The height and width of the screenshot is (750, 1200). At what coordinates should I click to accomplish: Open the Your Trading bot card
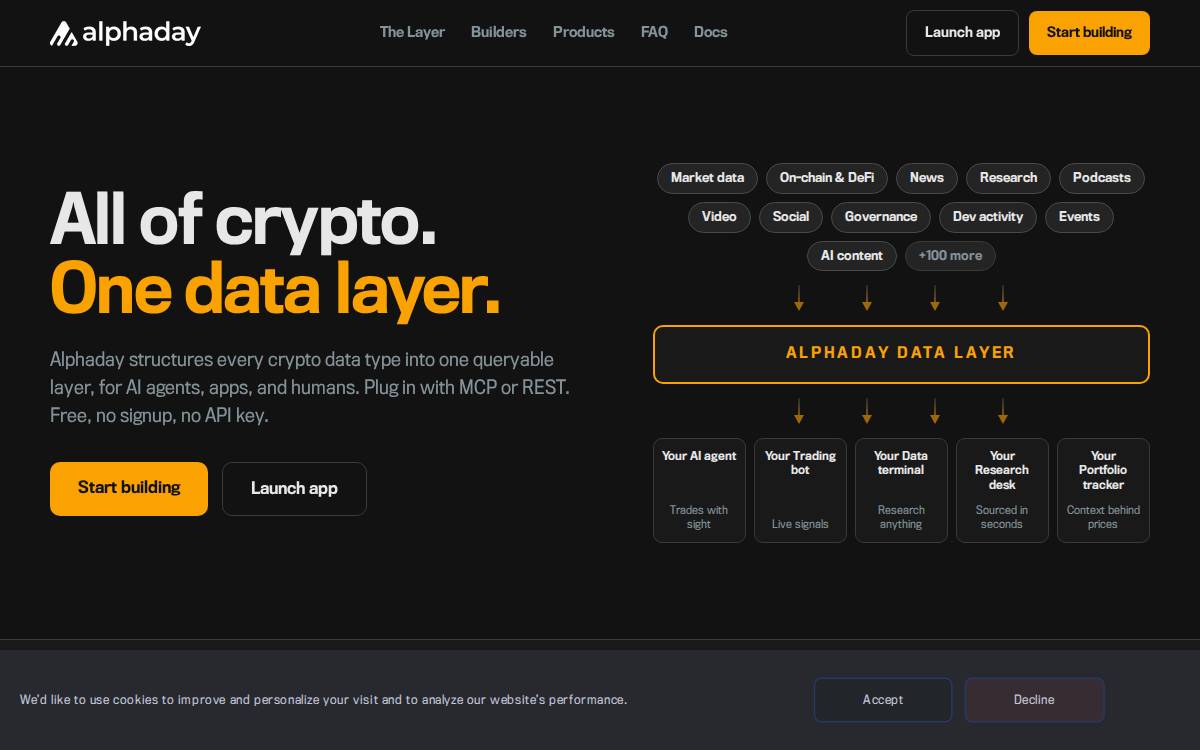pos(800,491)
